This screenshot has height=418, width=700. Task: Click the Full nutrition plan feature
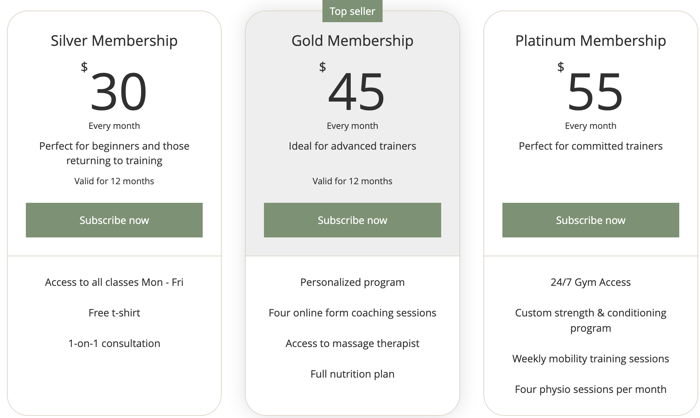[352, 374]
